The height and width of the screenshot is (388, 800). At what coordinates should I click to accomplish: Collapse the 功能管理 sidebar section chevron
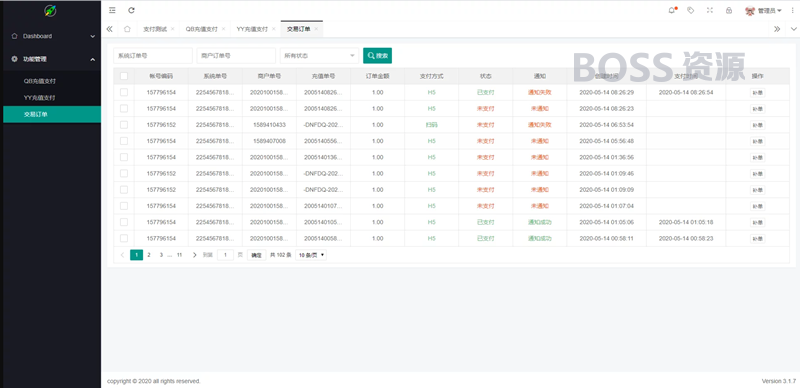click(x=92, y=60)
